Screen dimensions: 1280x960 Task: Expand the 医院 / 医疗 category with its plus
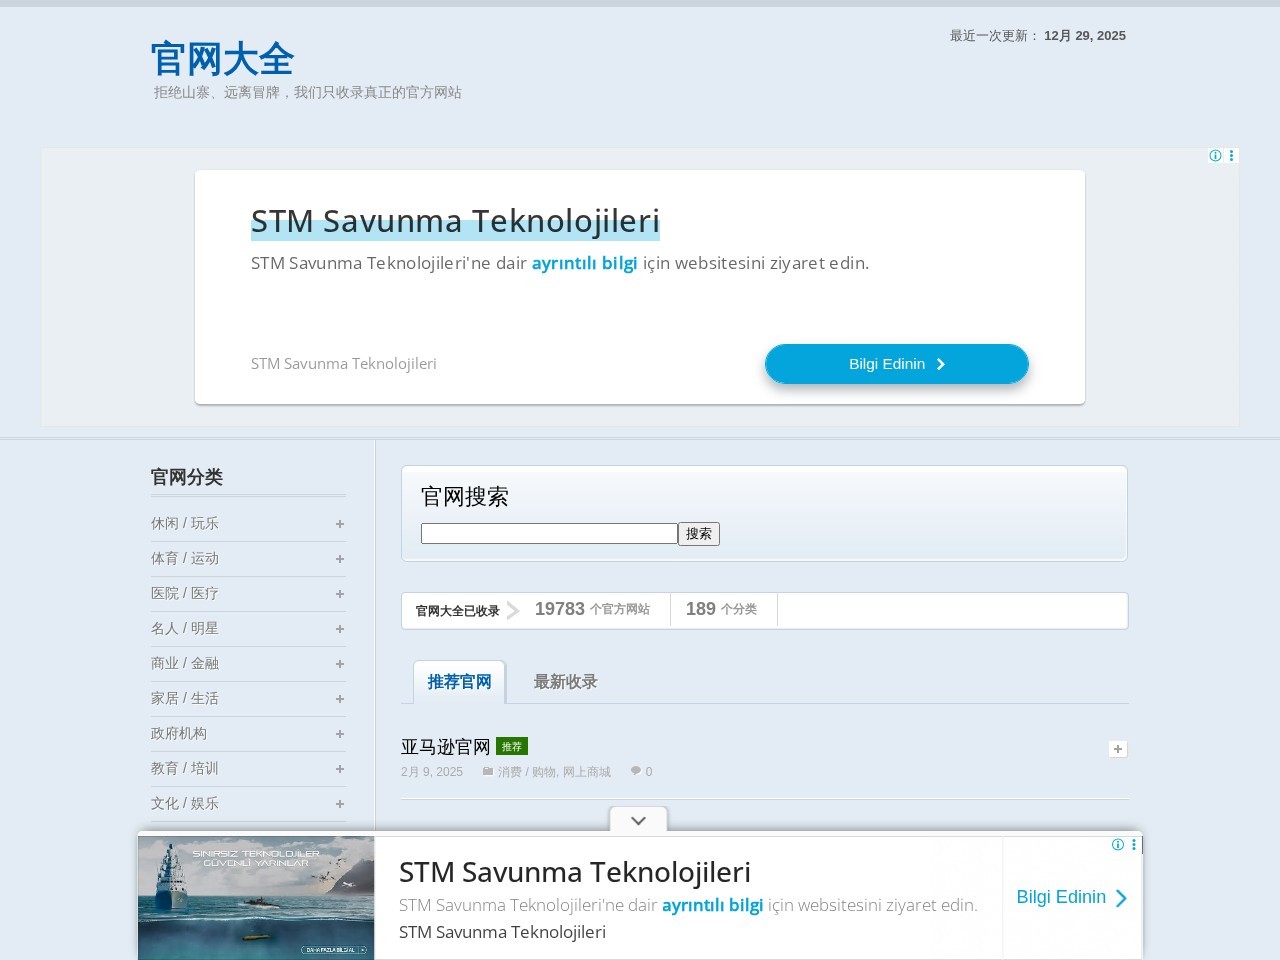[340, 594]
